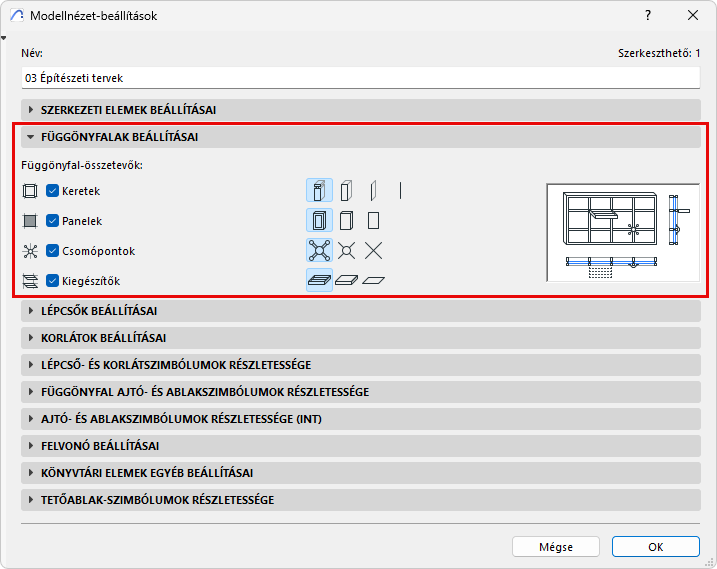Image resolution: width=717 pixels, height=569 pixels.
Task: Click the Szerkeszthető: 1 label
Action: [659, 53]
